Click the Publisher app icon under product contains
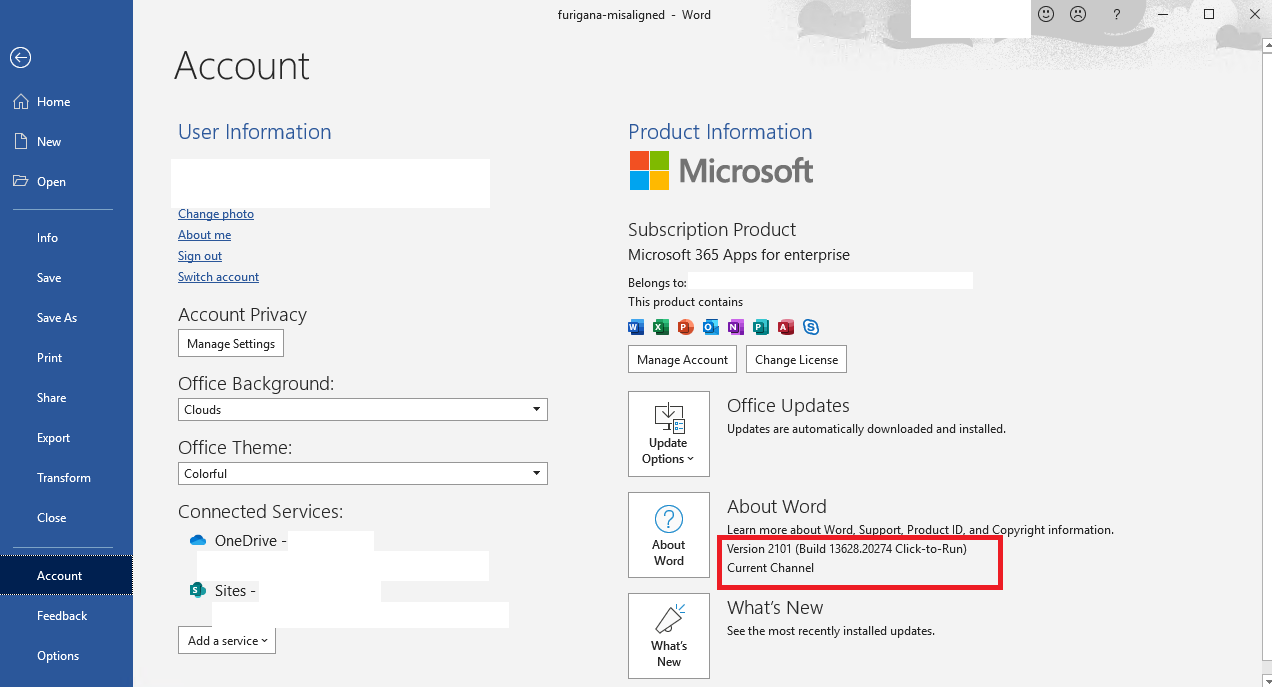 pos(761,327)
